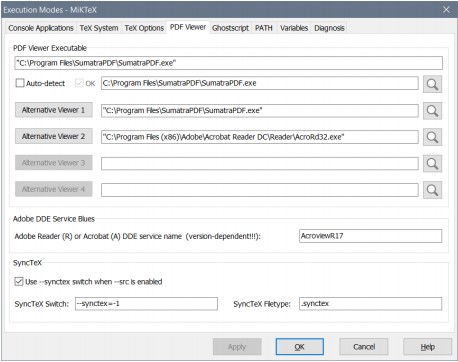This screenshot has width=458, height=362.
Task: Open the PATH tab
Action: tap(264, 28)
